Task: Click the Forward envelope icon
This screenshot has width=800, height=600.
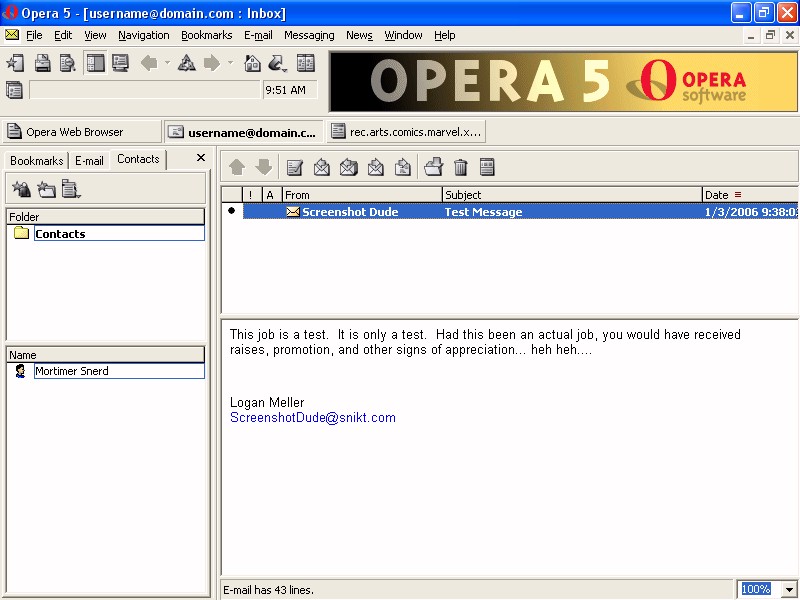Action: click(376, 167)
